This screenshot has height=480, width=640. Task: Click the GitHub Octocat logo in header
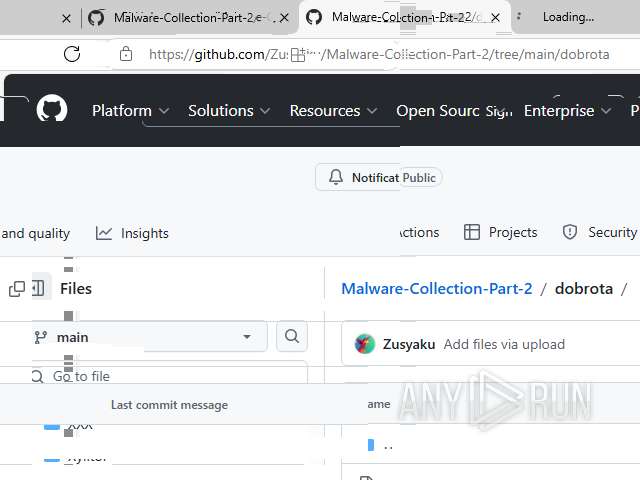(x=52, y=109)
